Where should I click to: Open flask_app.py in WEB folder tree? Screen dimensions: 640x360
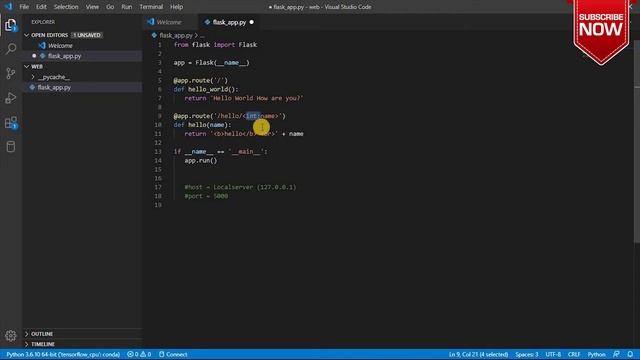(54, 87)
